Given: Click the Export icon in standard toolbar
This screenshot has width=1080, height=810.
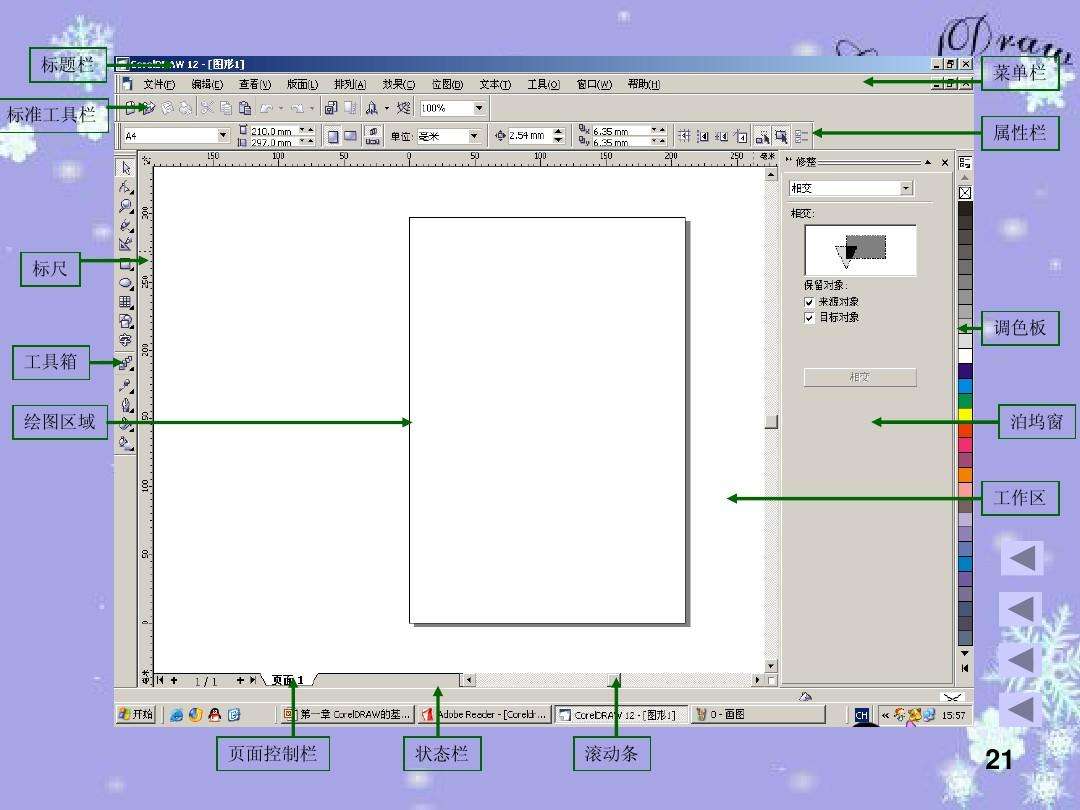Looking at the screenshot, I should click(x=350, y=108).
